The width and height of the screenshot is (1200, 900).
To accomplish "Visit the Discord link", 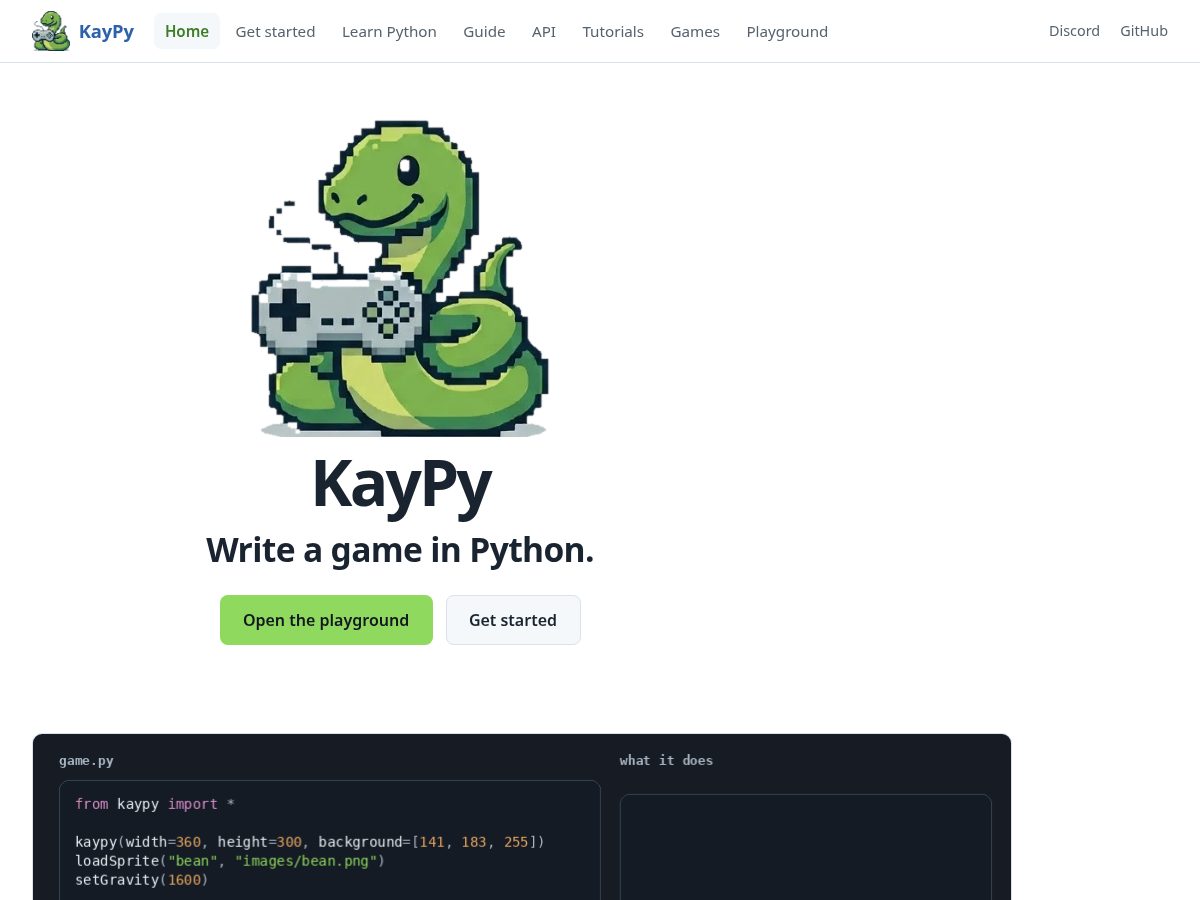I will point(1074,31).
